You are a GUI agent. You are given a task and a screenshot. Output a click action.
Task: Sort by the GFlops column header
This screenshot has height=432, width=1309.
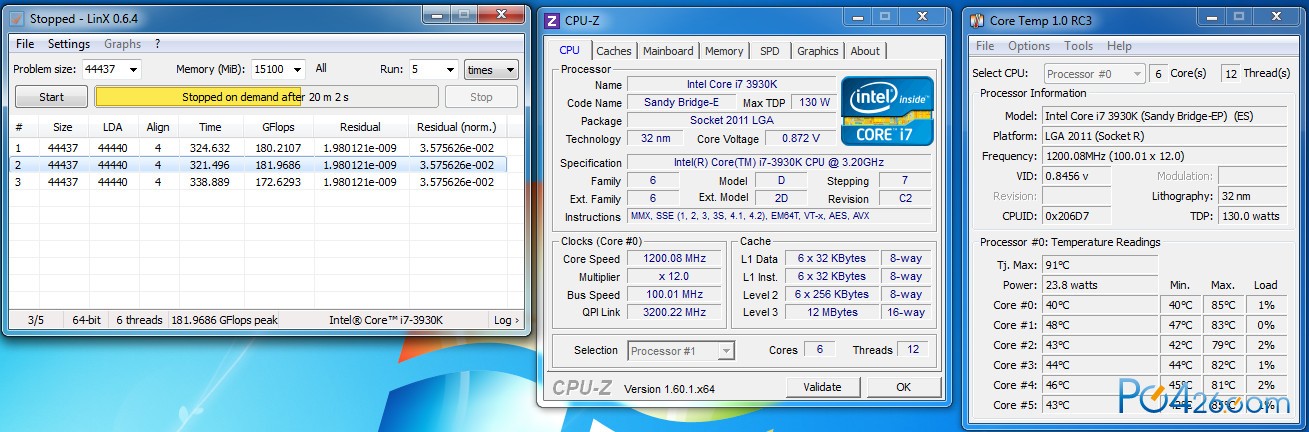[278, 127]
